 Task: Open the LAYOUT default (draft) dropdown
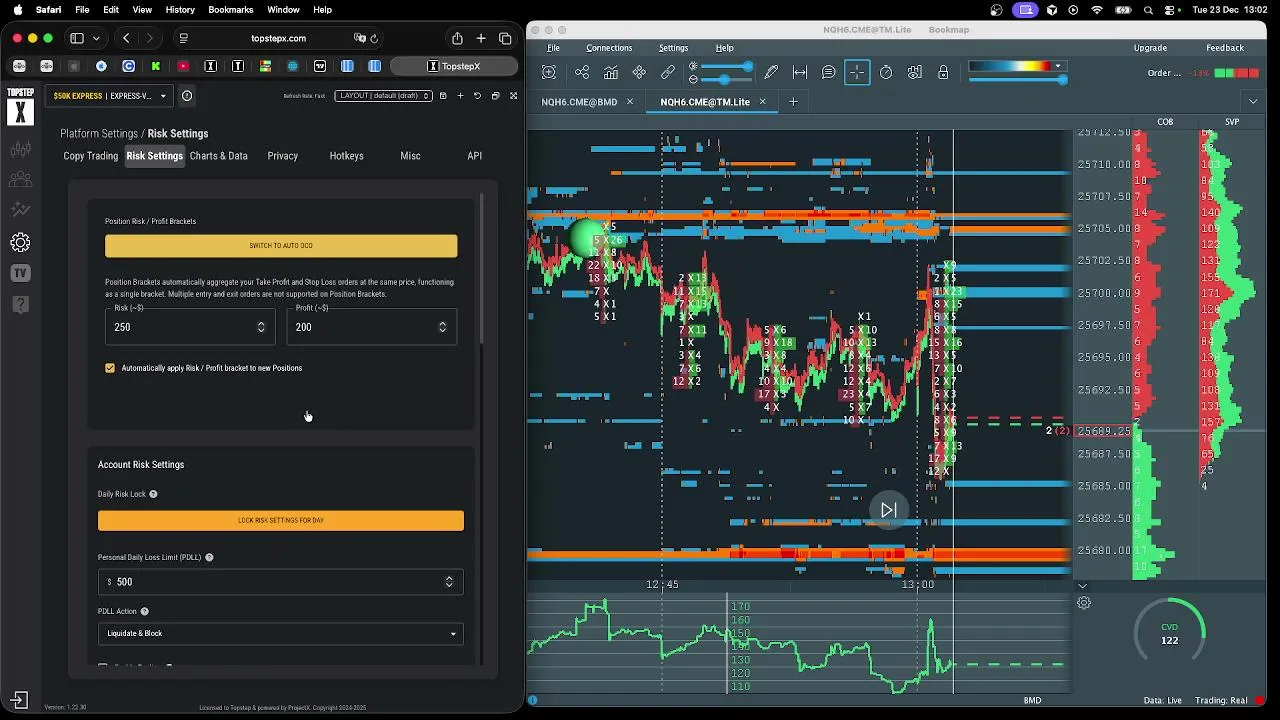click(x=384, y=96)
